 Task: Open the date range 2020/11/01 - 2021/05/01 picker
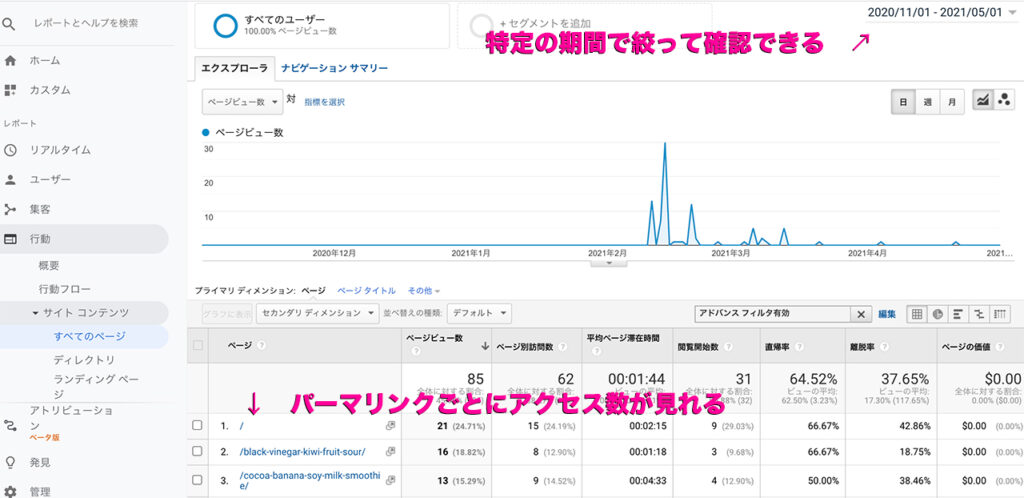point(942,12)
